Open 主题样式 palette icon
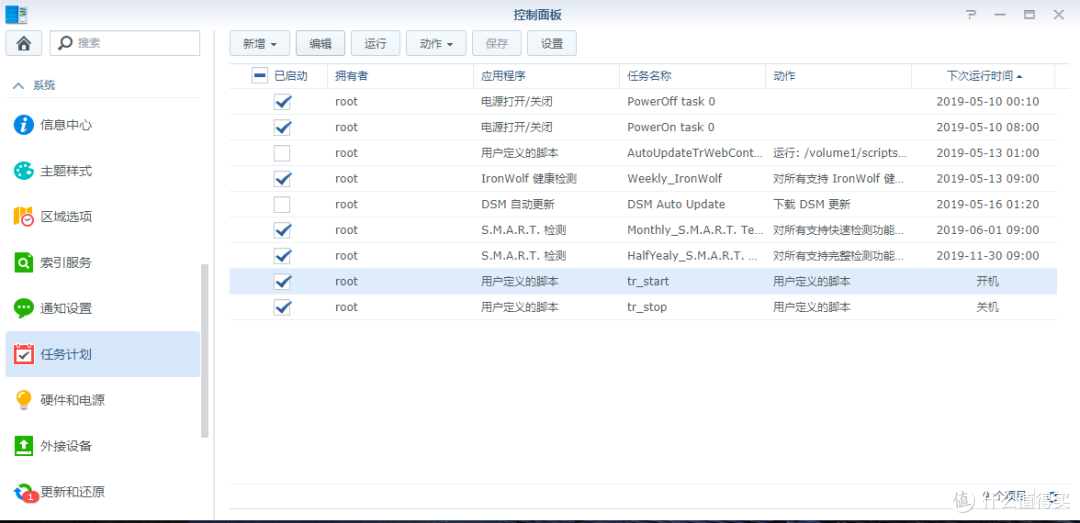 (24, 171)
